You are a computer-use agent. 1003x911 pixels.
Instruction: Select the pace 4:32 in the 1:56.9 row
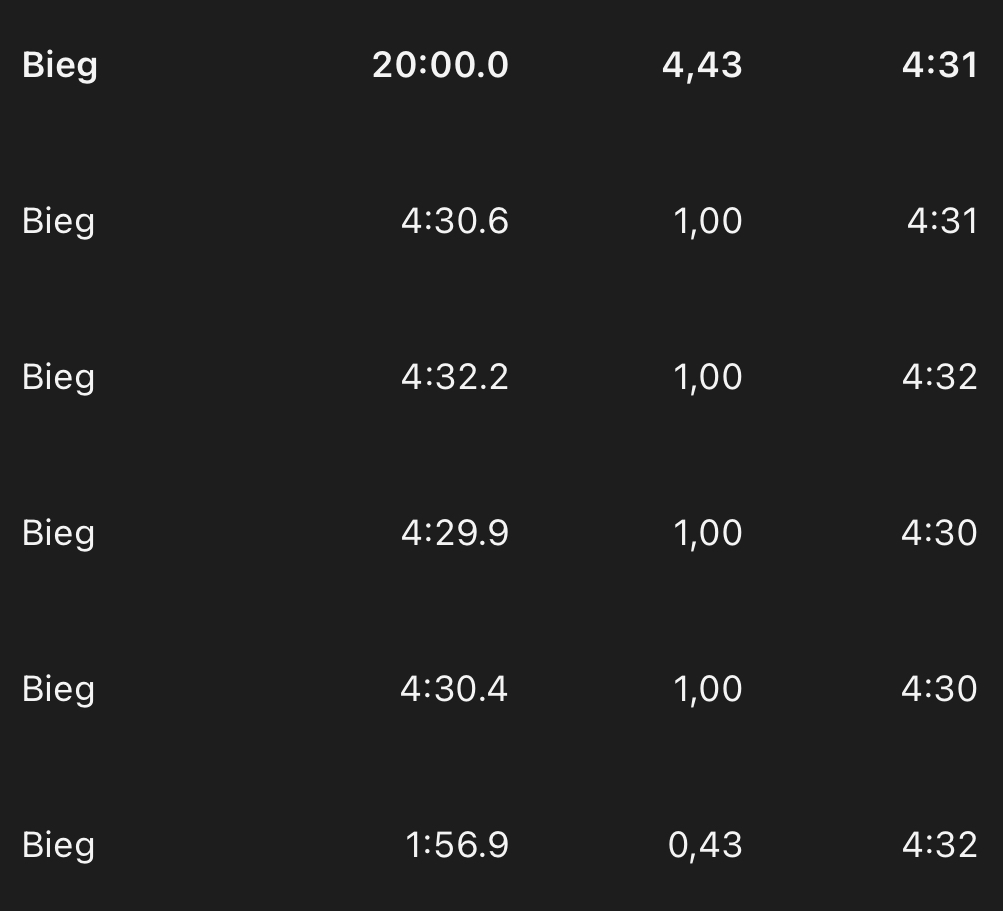[939, 845]
